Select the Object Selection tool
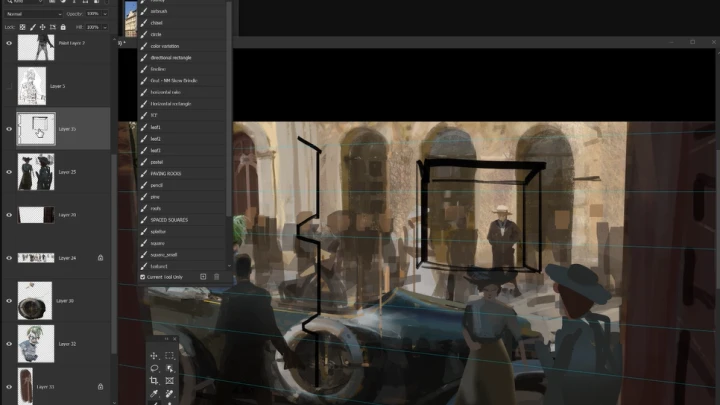 tap(169, 368)
